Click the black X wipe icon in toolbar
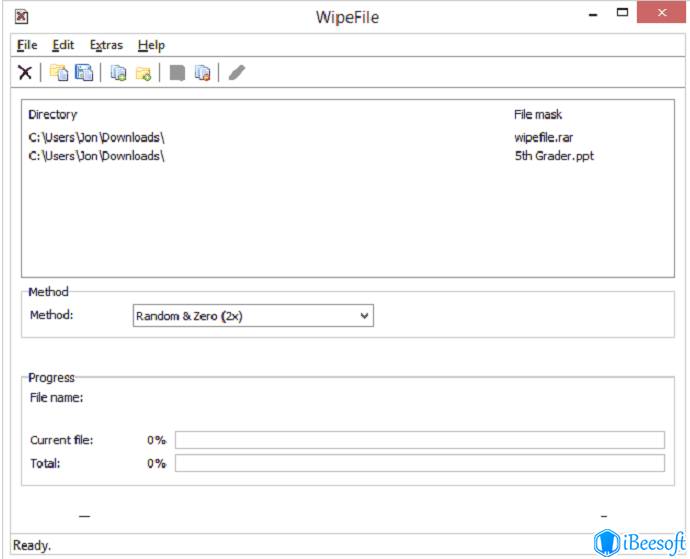This screenshot has height=559, width=690. pyautogui.click(x=25, y=72)
